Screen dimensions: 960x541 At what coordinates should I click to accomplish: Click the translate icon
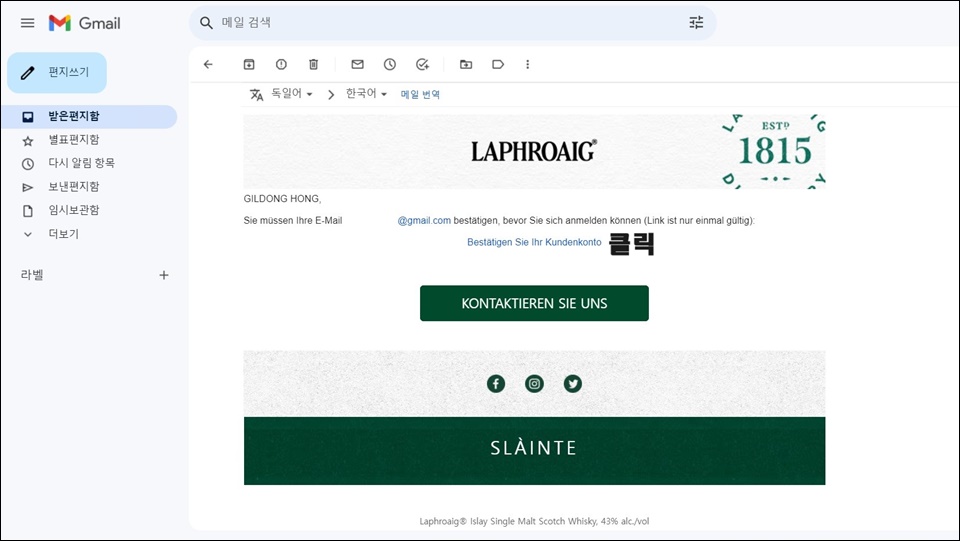click(257, 95)
